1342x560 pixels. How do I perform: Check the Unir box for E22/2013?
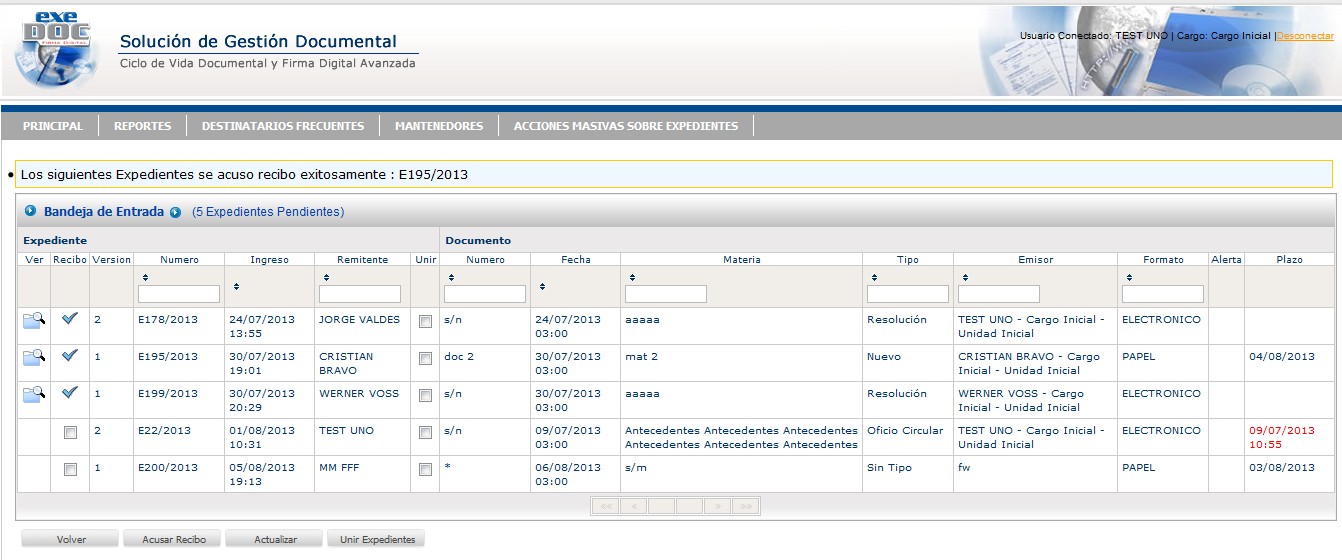pos(425,433)
